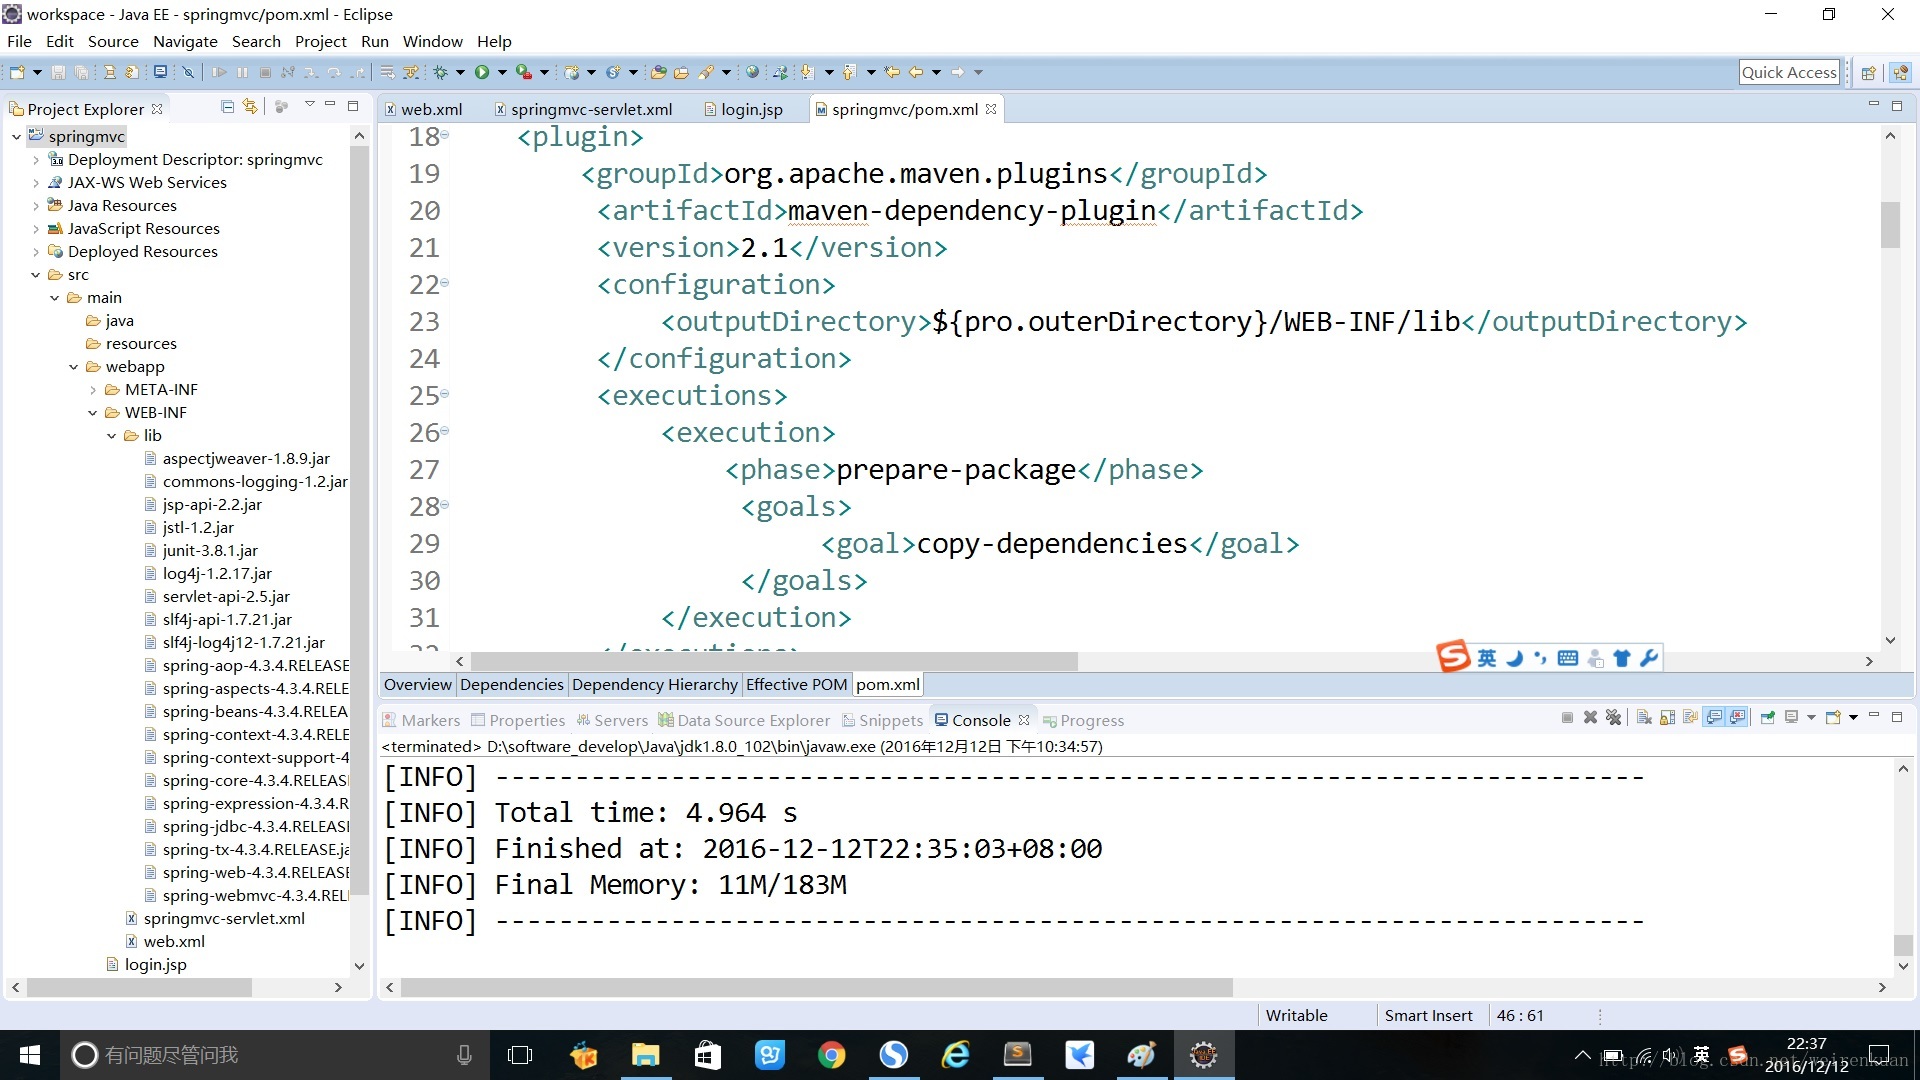Viewport: 1920px width, 1080px height.
Task: Expand the META-INF folder
Action: click(93, 389)
